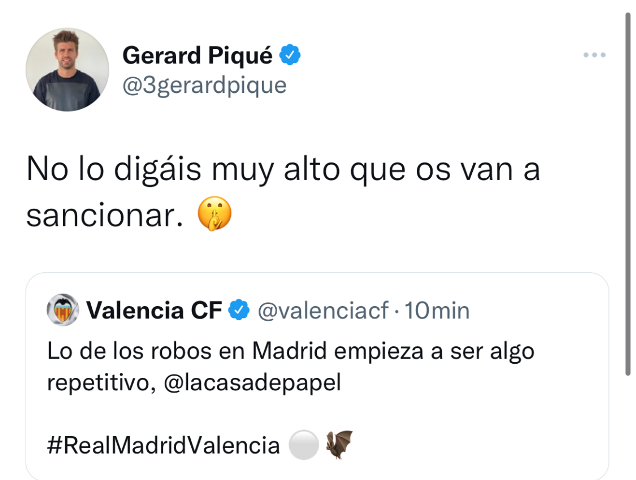The width and height of the screenshot is (636, 480).
Task: Click the word "repetitivo," in the quoted tweet
Action: [x=98, y=383]
